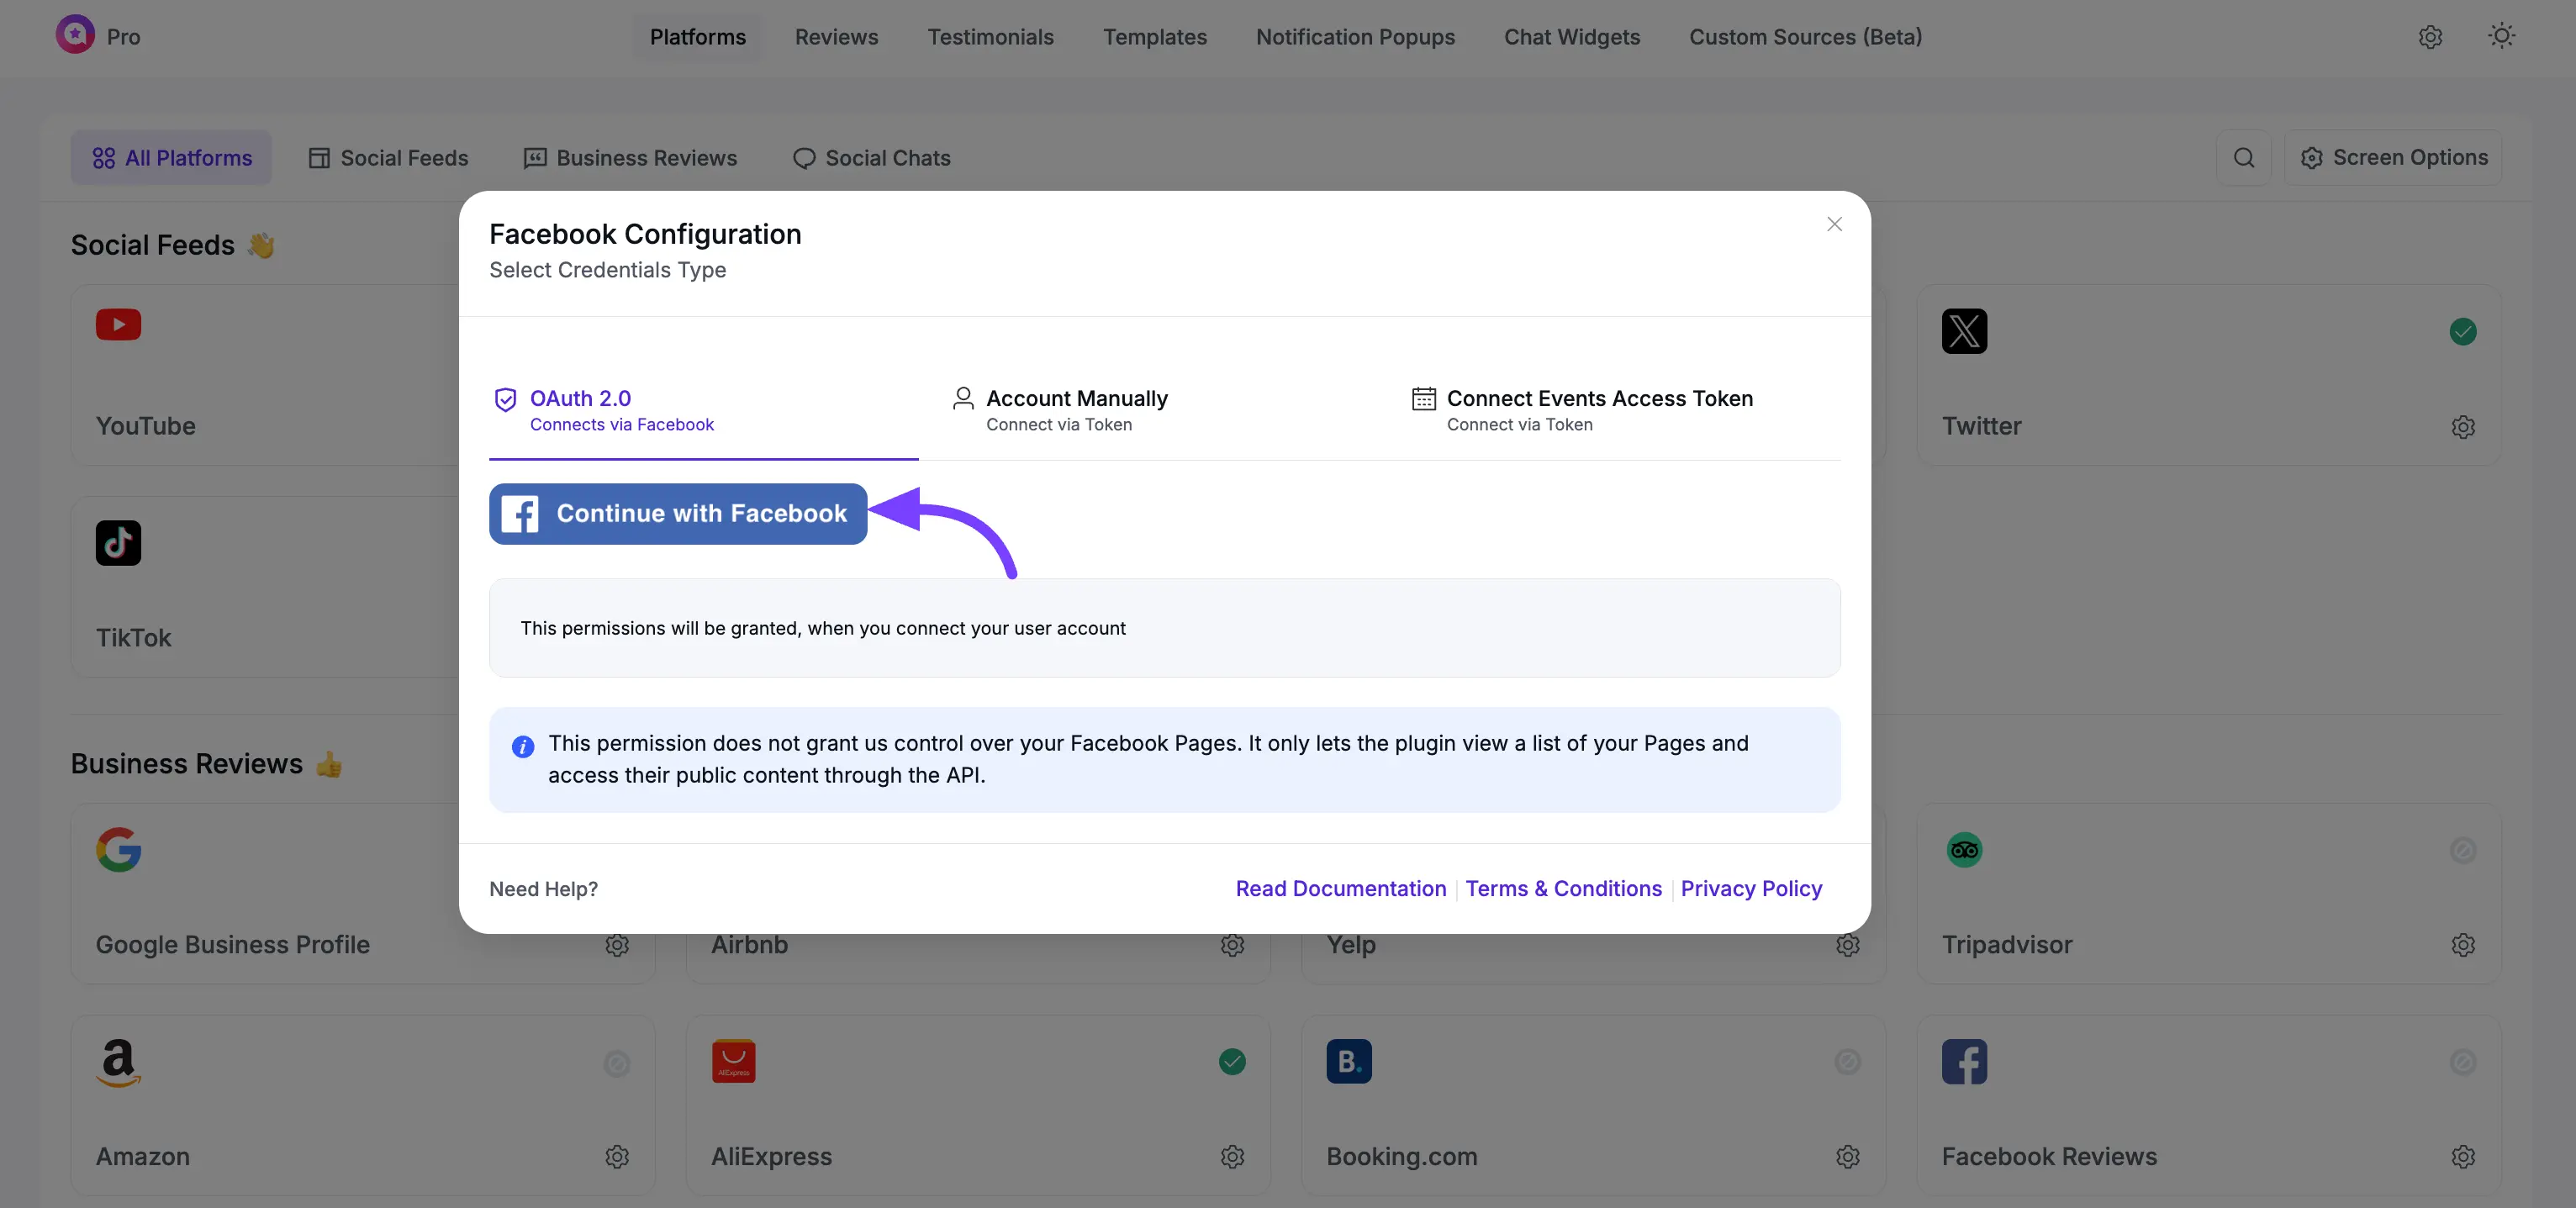Toggle the light mode sun icon
This screenshot has height=1208, width=2576.
click(x=2501, y=36)
